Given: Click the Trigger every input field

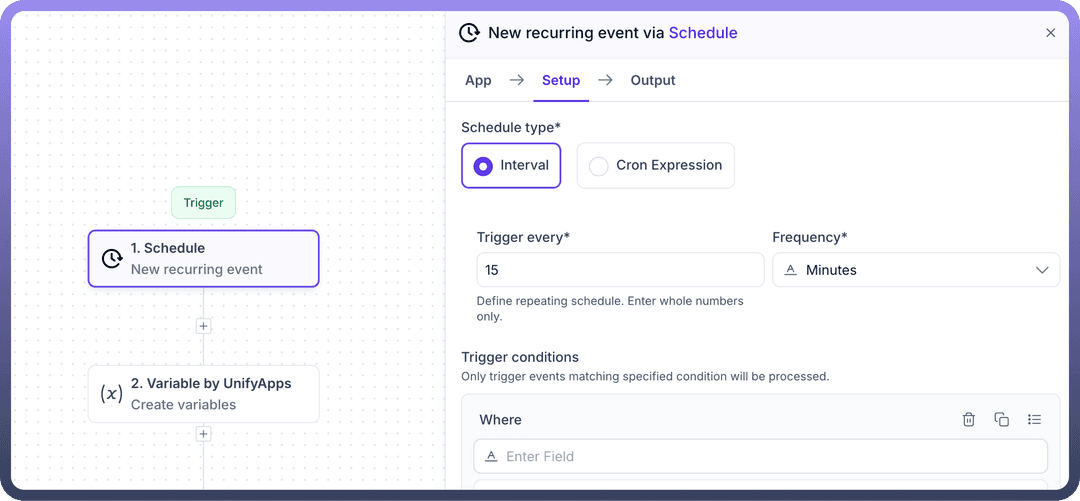Looking at the screenshot, I should (x=620, y=270).
